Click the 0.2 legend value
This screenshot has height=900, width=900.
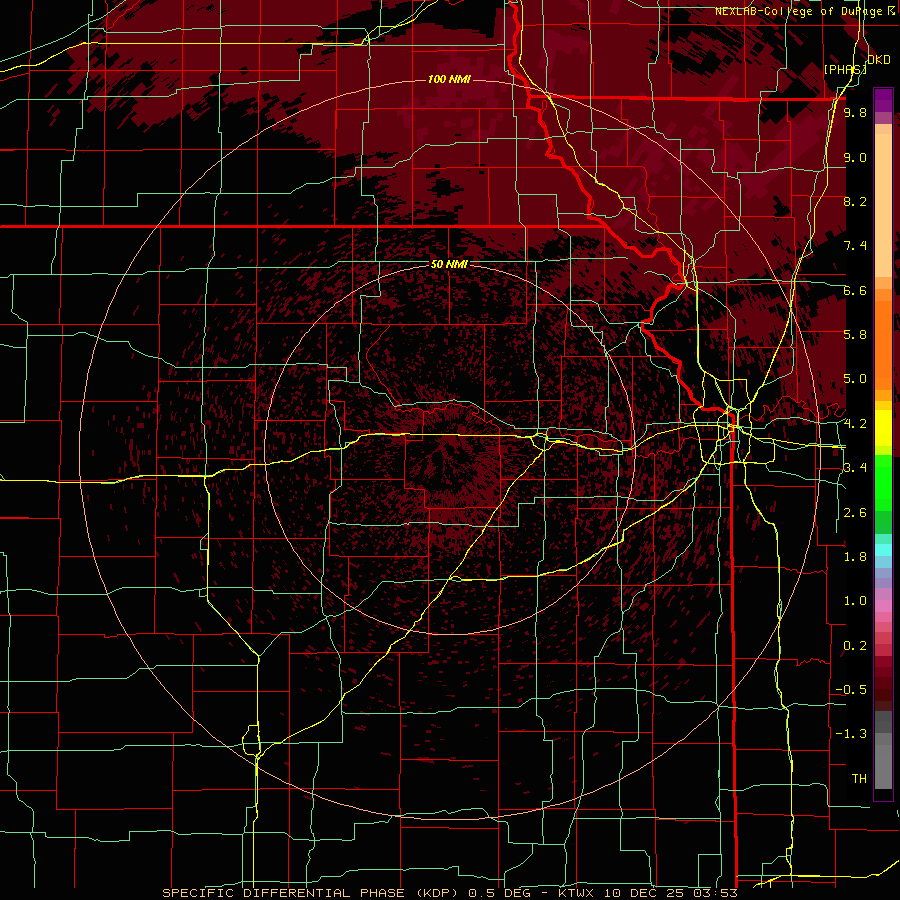[x=855, y=646]
